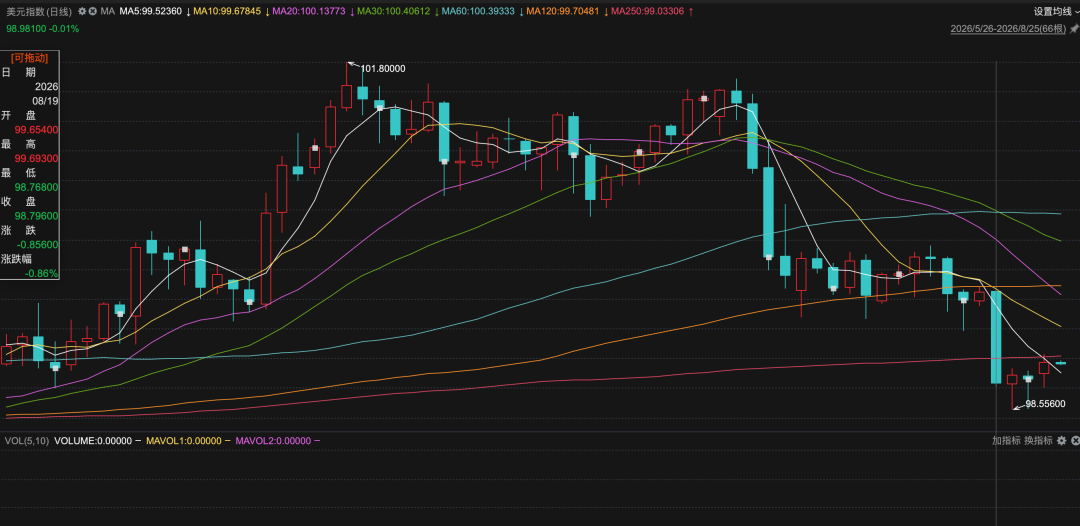Open the VOL panel settings gear

(x=1061, y=441)
